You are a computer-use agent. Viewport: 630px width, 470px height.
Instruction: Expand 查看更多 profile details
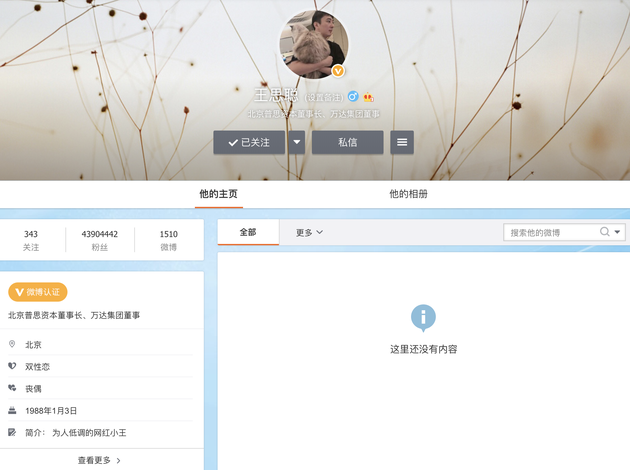click(x=100, y=460)
